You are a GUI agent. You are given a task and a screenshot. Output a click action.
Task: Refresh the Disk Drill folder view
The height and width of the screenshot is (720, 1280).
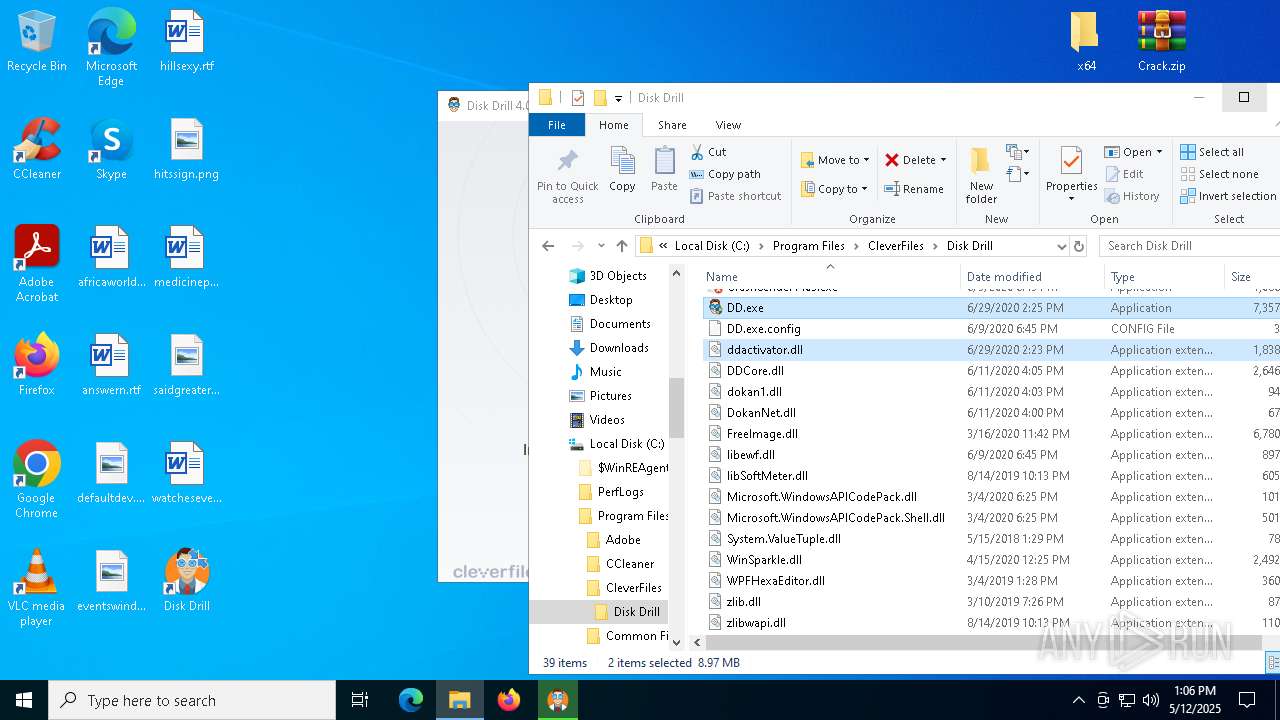(1078, 246)
